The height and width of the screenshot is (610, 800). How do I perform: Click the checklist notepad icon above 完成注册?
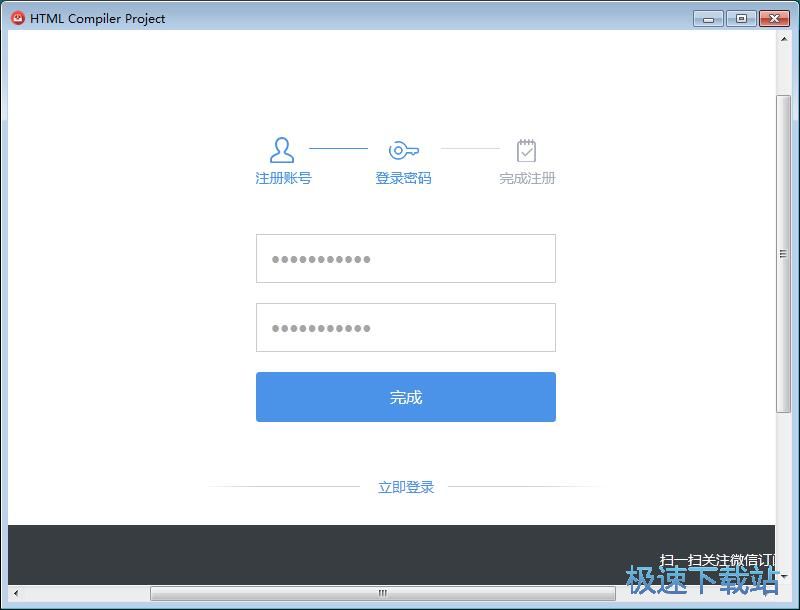[x=526, y=150]
